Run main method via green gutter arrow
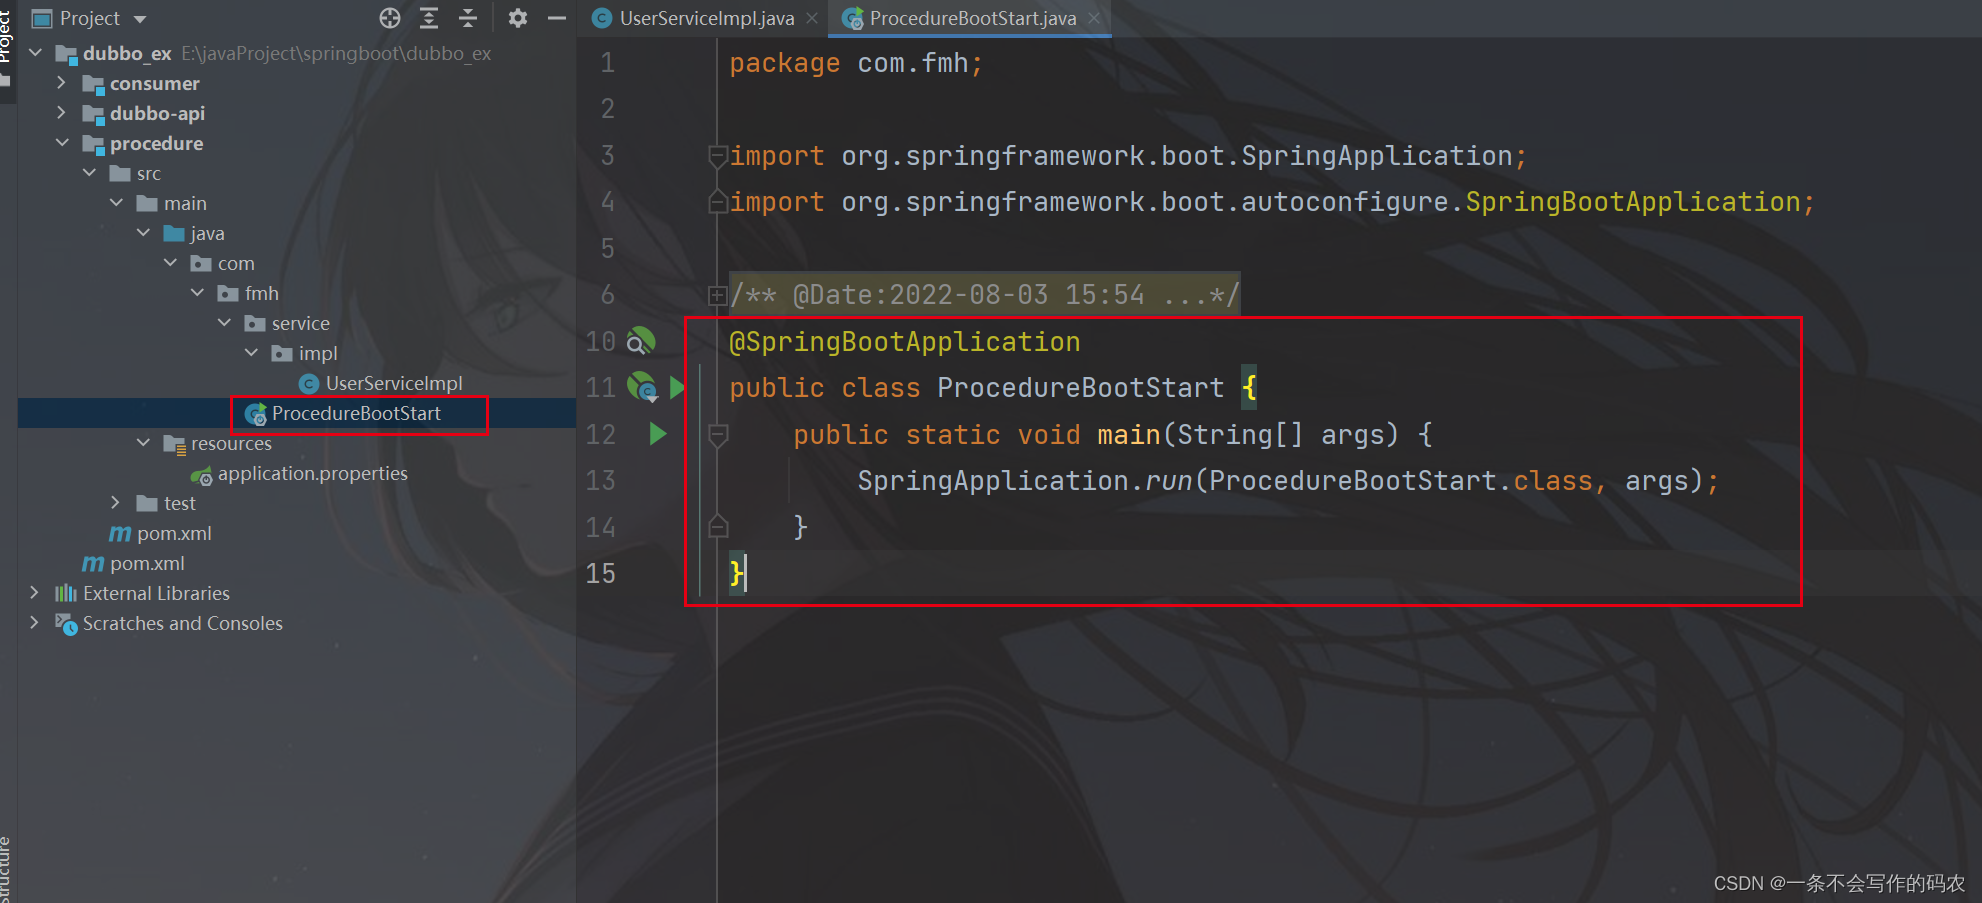 coord(657,434)
